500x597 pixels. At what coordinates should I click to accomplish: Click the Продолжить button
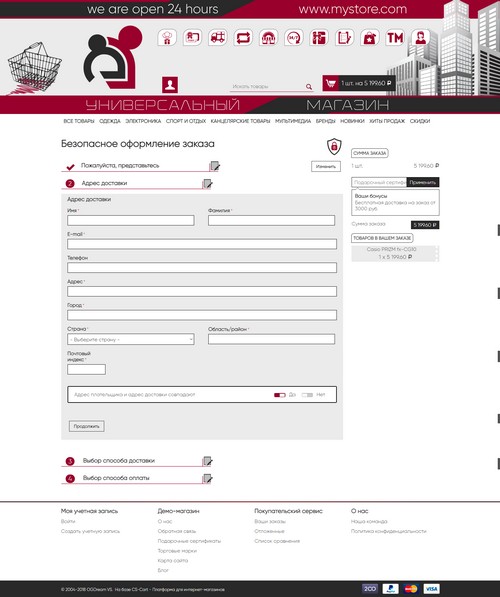86,426
